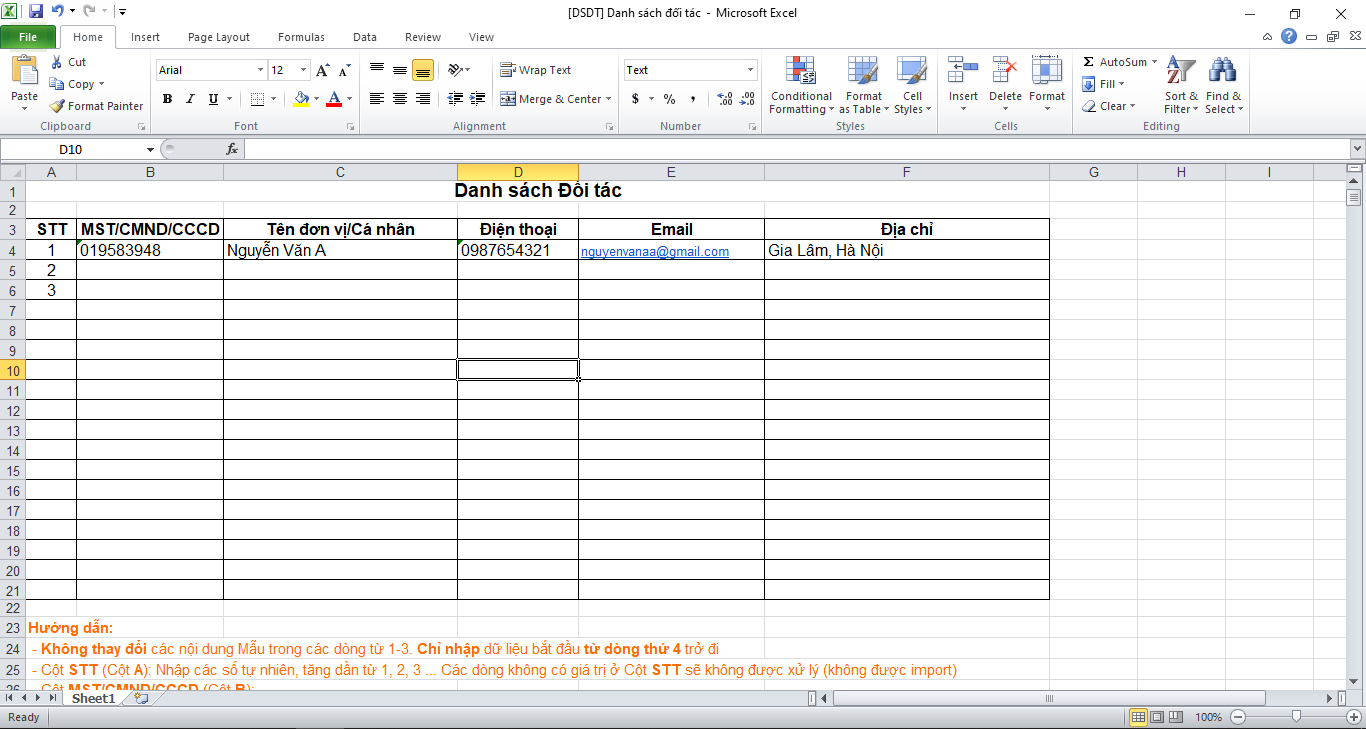Open the Text number format dropdown
Screen dimensions: 1366x729
[x=750, y=70]
